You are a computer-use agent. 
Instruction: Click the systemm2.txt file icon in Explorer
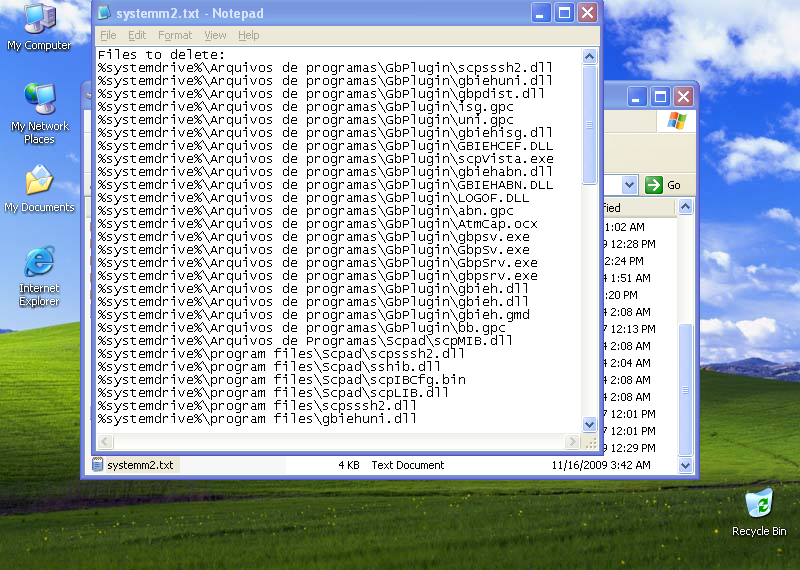coord(97,465)
